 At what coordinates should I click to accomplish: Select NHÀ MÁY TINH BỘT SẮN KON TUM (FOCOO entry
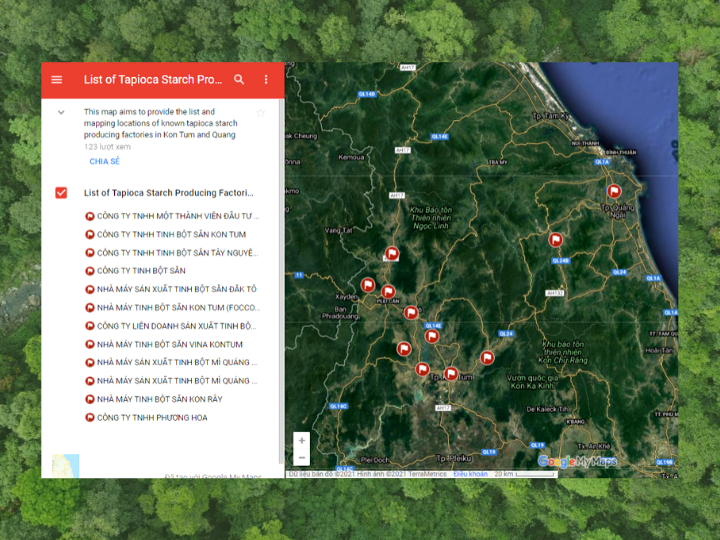[178, 307]
